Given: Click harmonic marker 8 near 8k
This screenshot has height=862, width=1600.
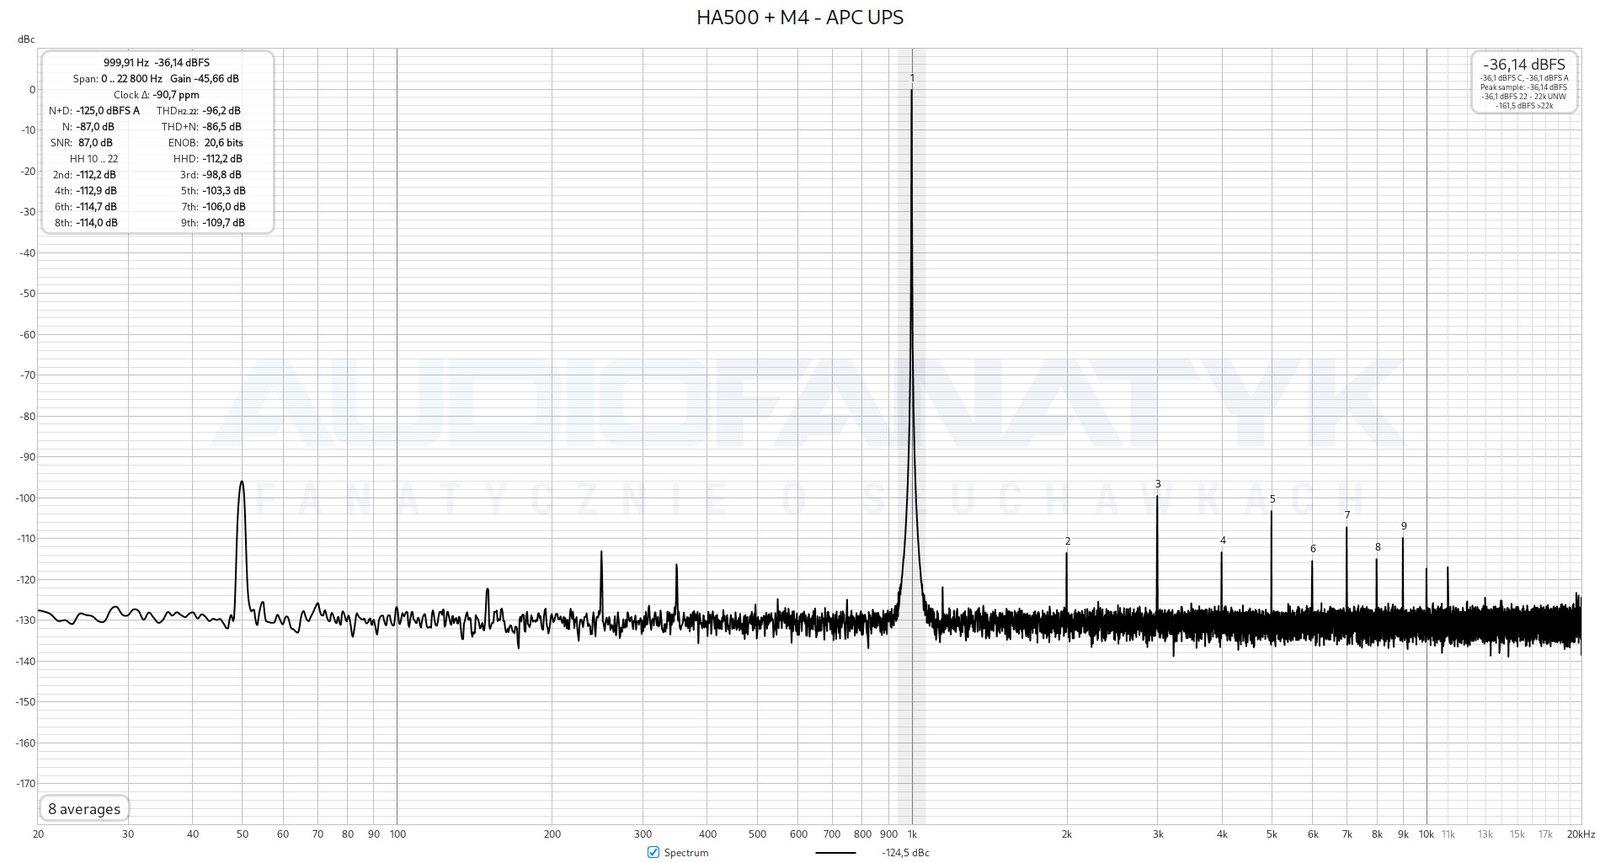Looking at the screenshot, I should 1377,547.
